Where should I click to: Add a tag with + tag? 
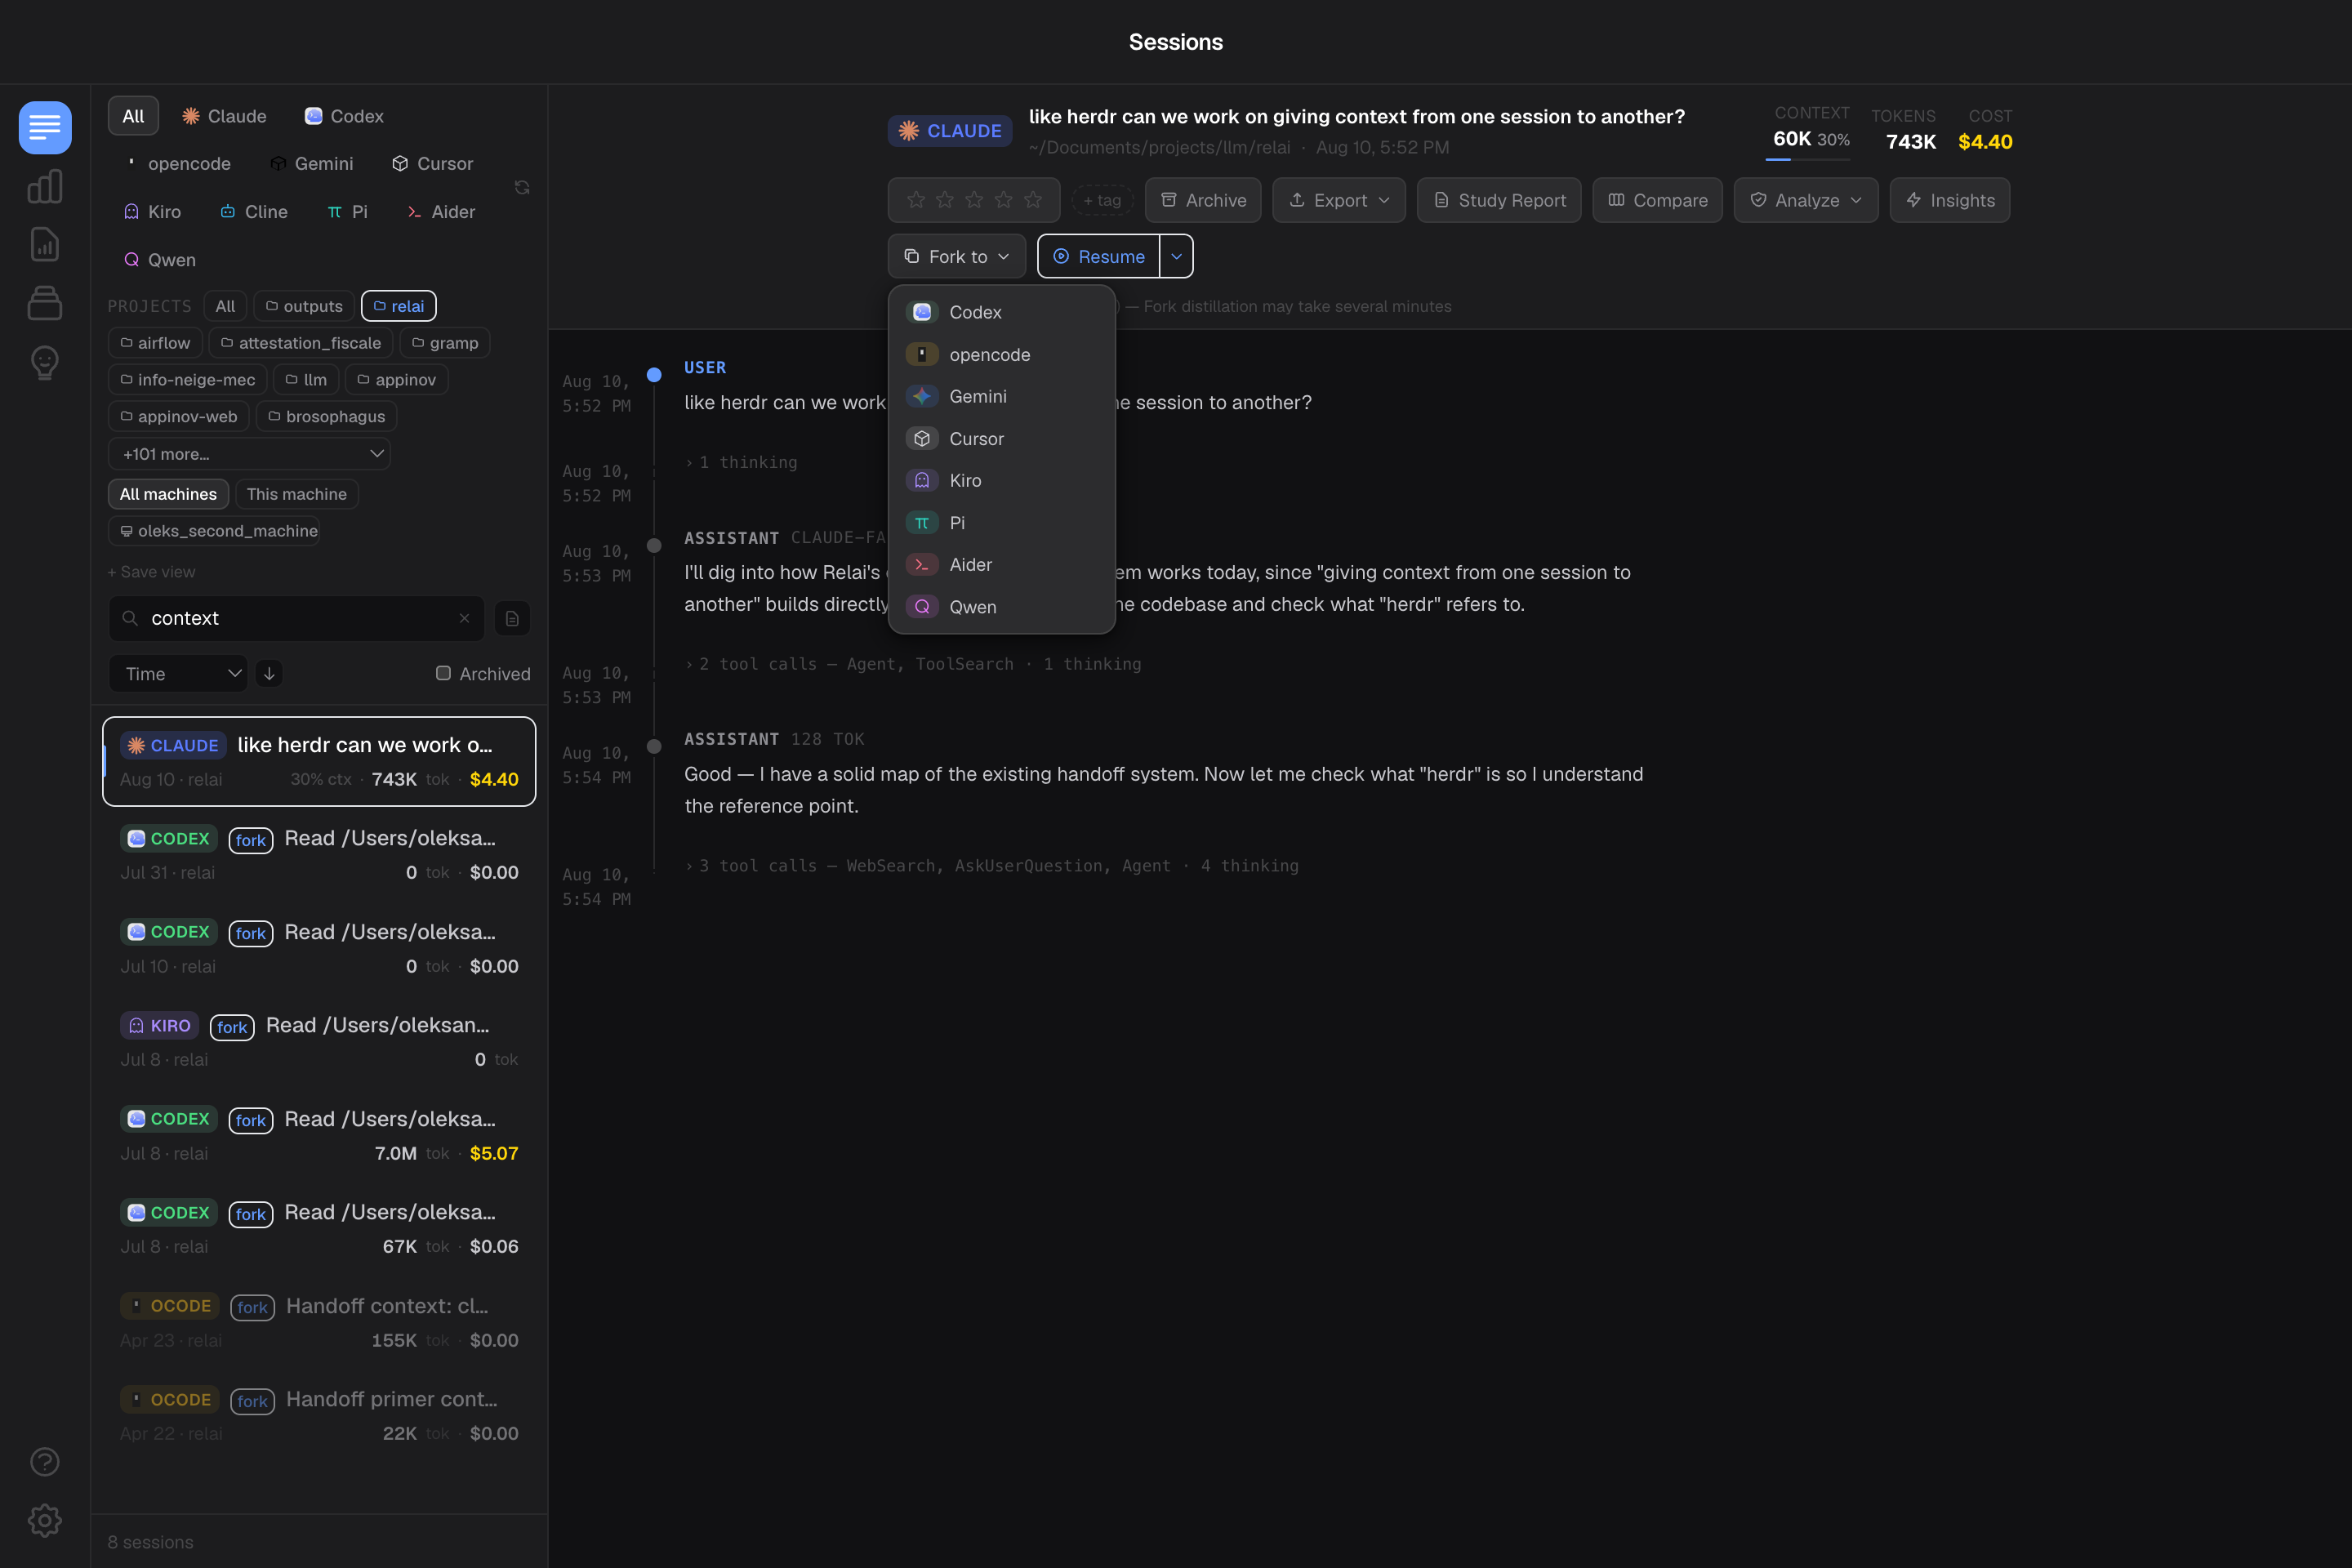pos(1102,200)
